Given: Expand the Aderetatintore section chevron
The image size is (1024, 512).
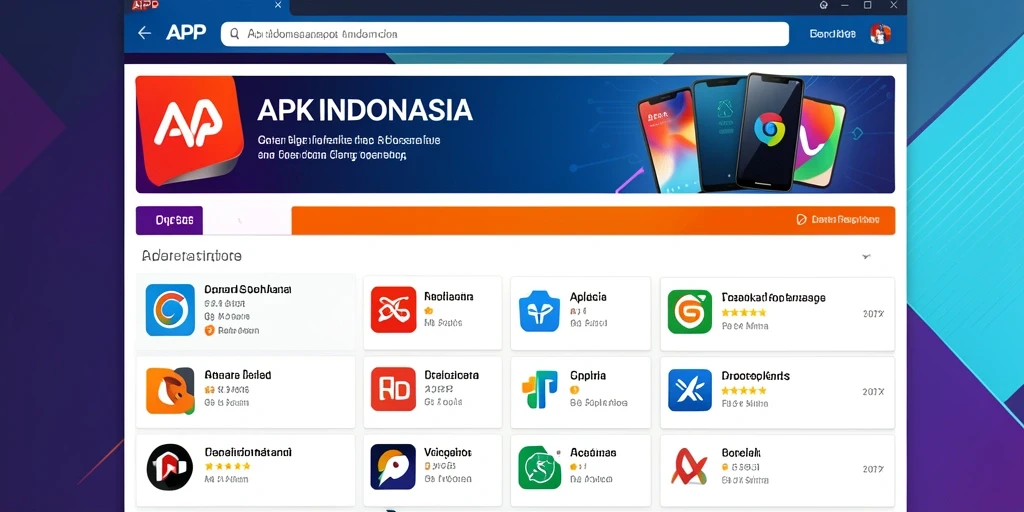Looking at the screenshot, I should coord(867,257).
